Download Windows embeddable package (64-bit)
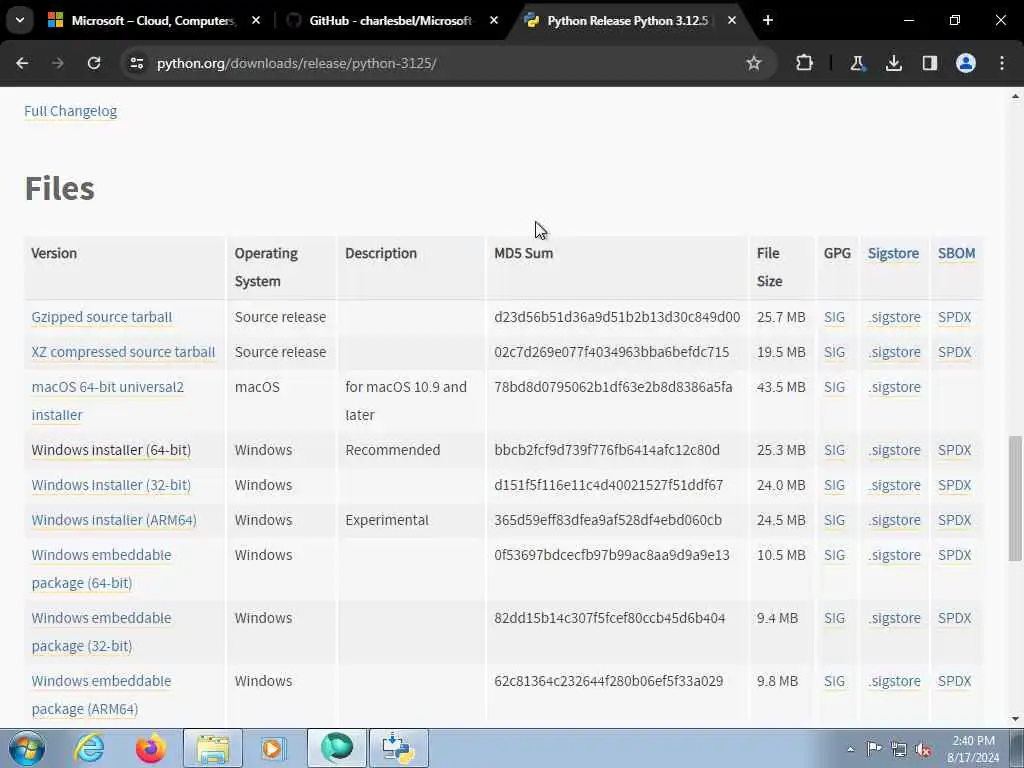Viewport: 1024px width, 768px height. pyautogui.click(x=101, y=568)
